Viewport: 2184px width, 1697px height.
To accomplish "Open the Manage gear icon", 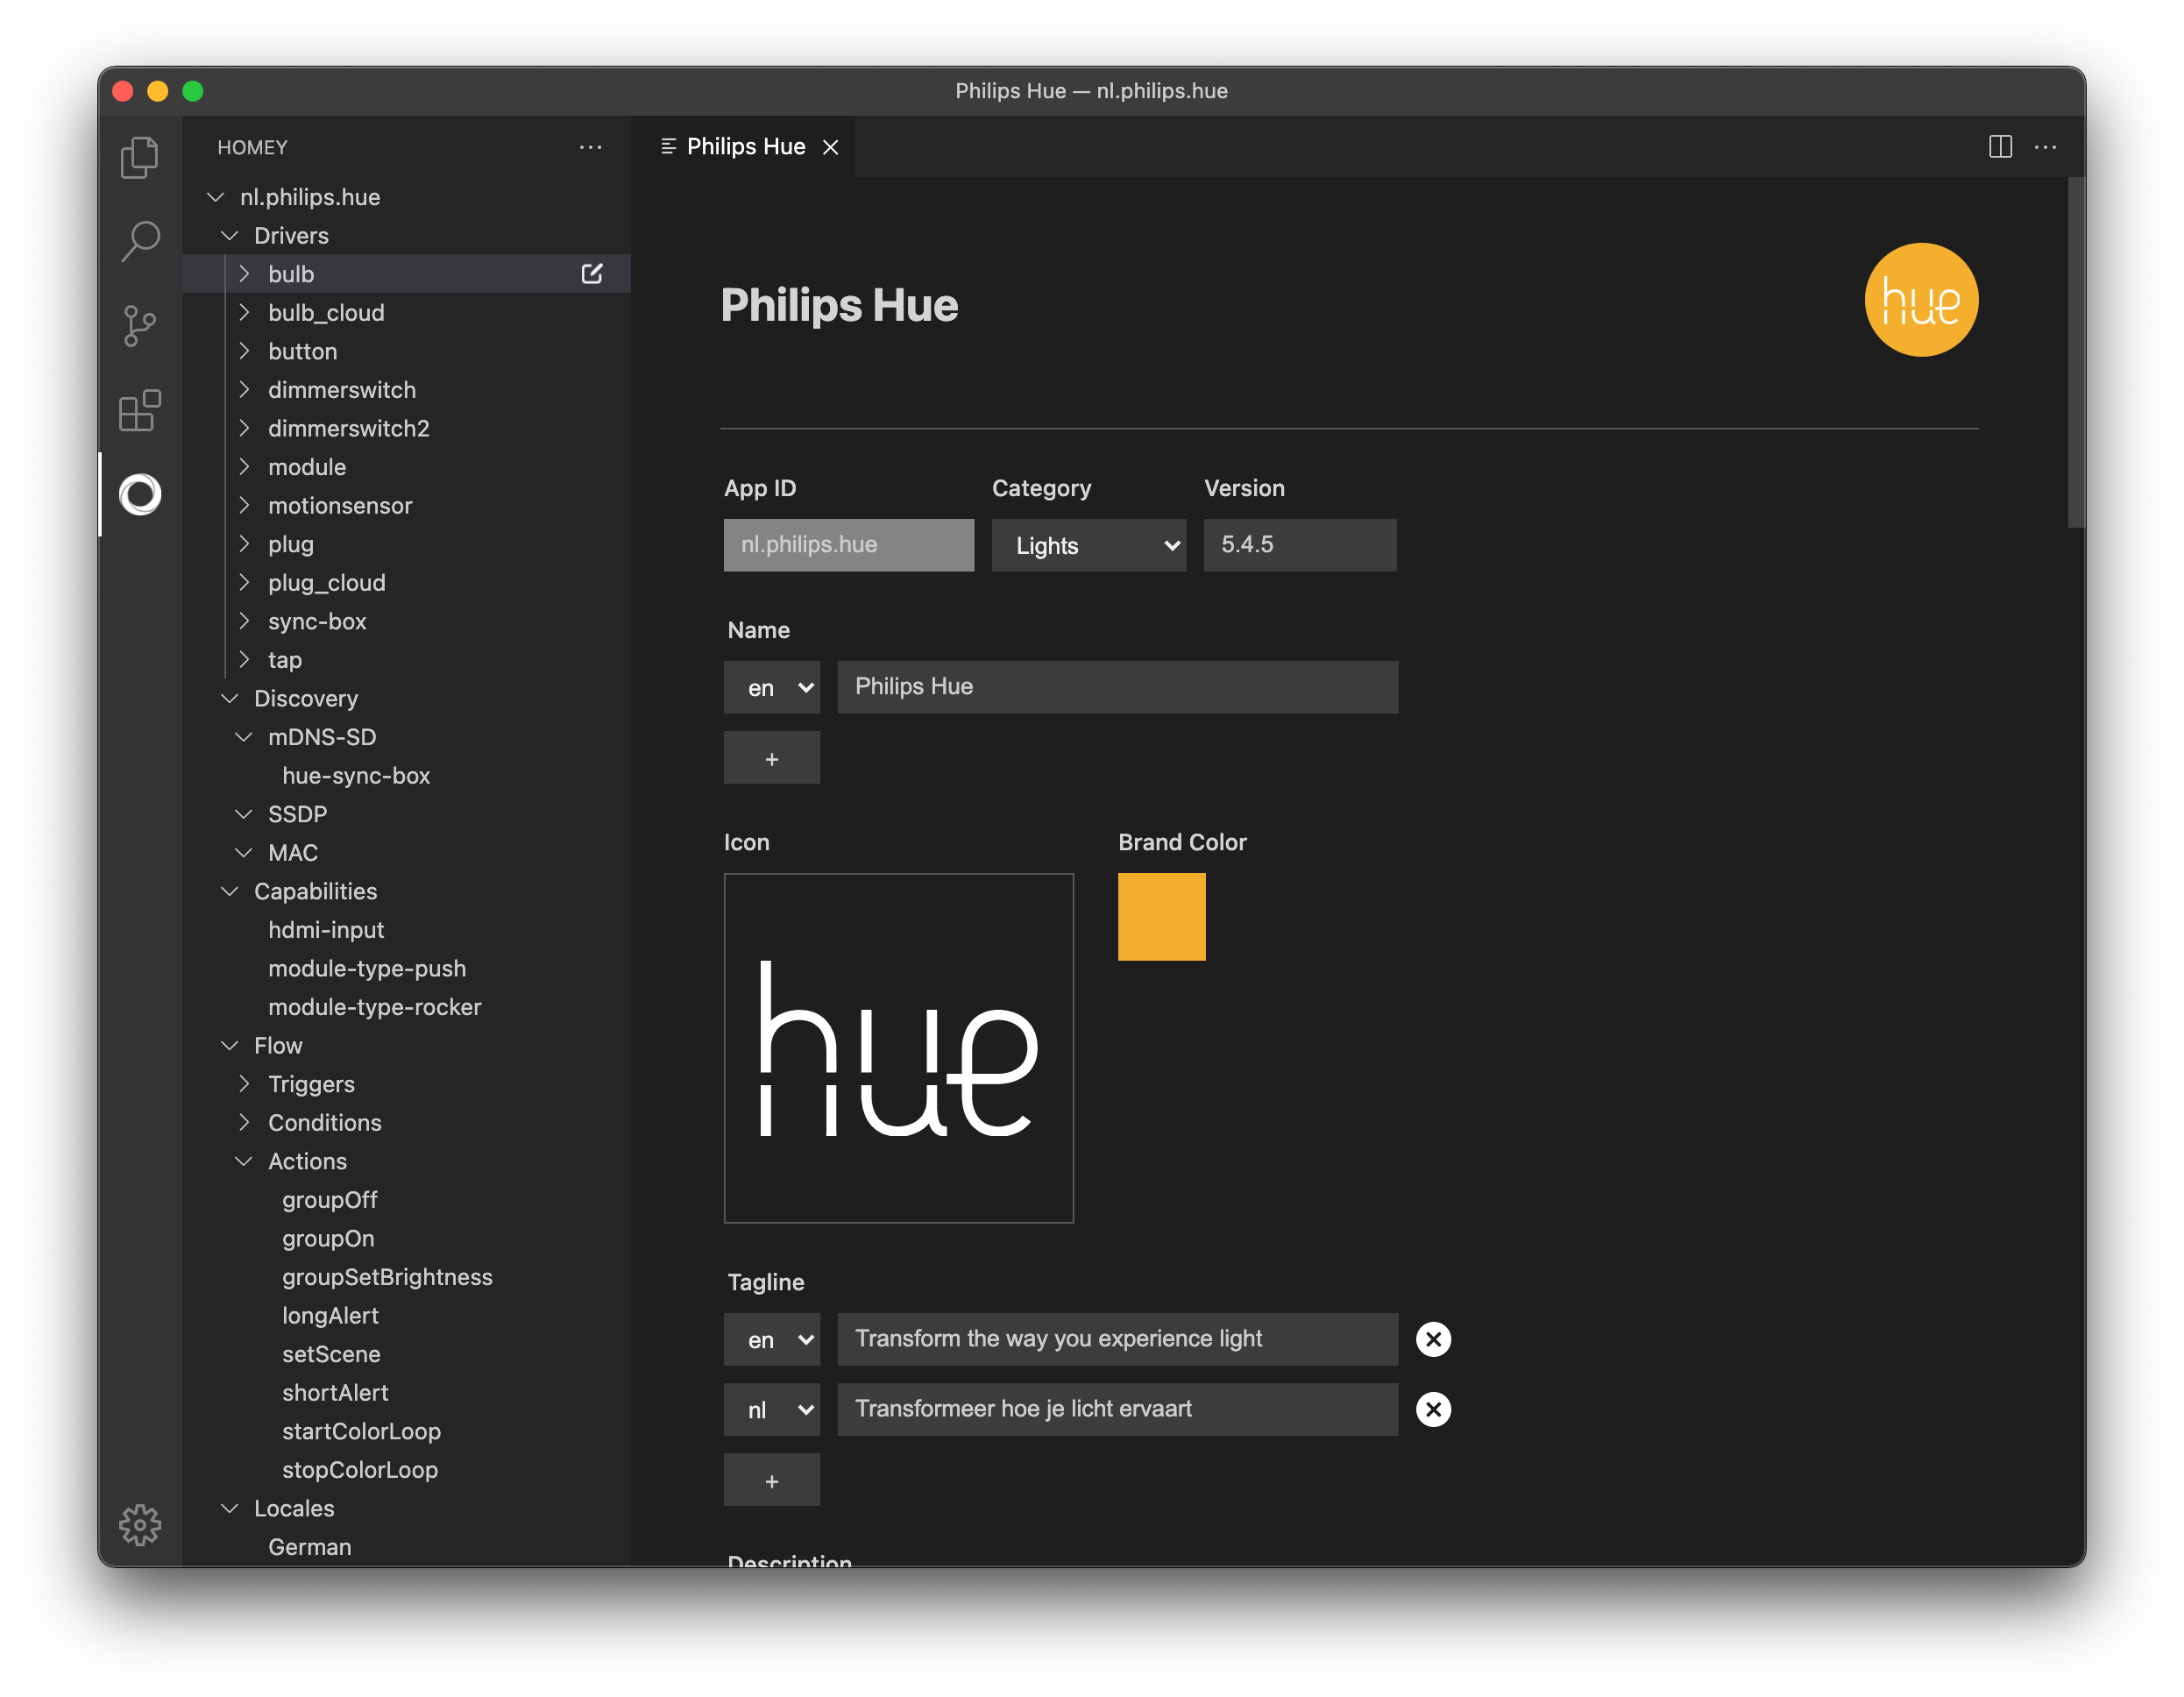I will click(140, 1525).
